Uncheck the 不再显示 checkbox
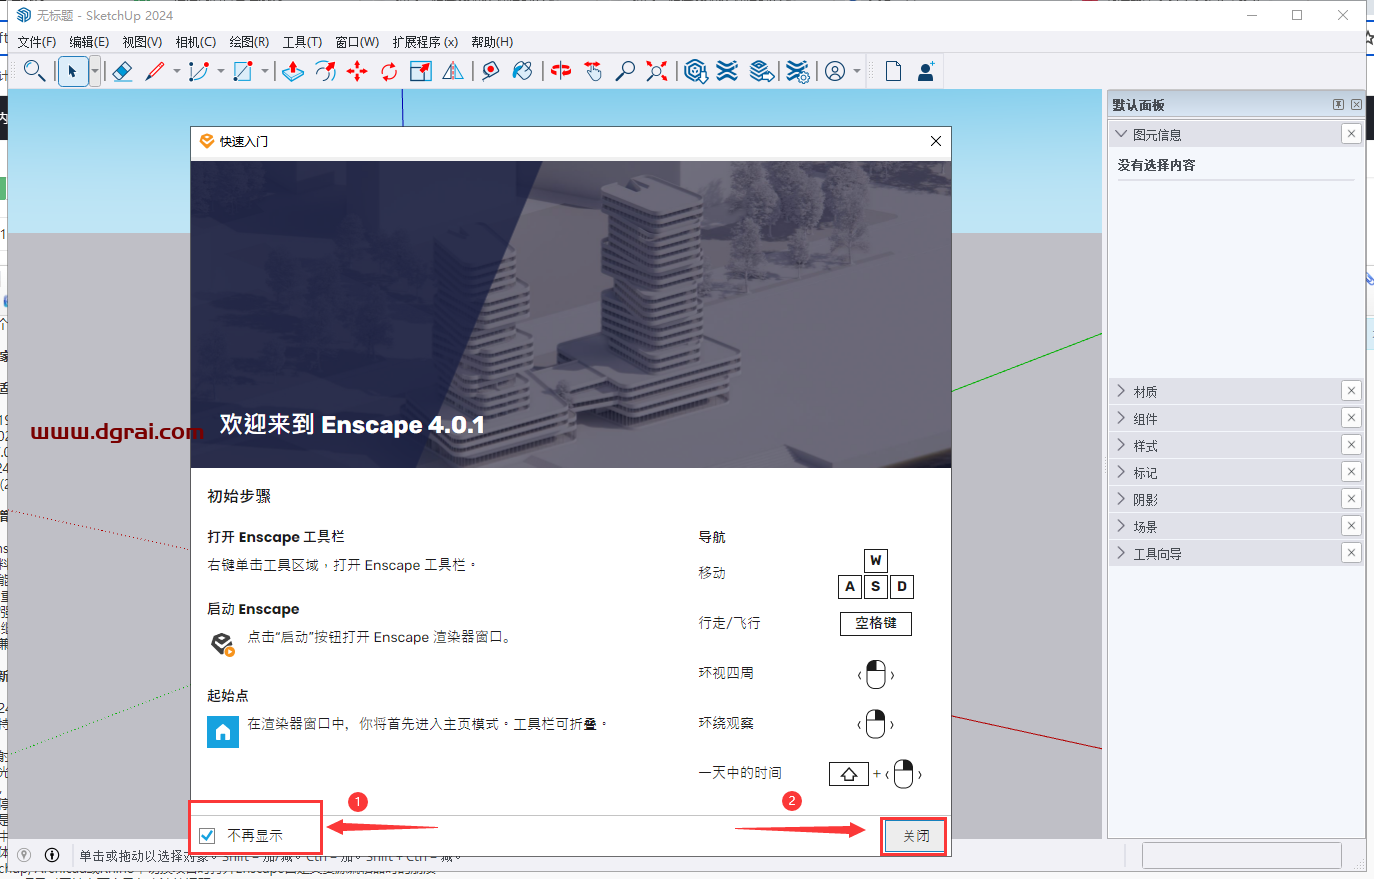The height and width of the screenshot is (879, 1374). tap(208, 836)
